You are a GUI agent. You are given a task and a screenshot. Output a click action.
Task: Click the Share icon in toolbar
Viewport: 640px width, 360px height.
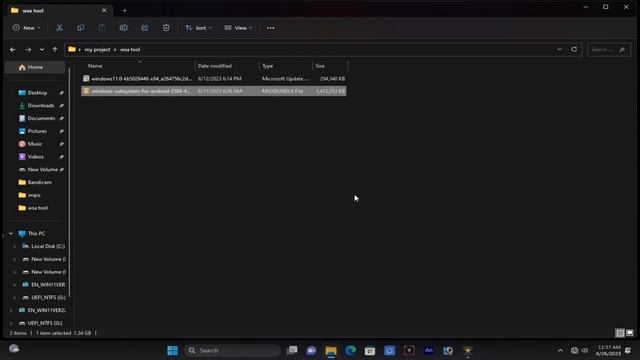144,28
